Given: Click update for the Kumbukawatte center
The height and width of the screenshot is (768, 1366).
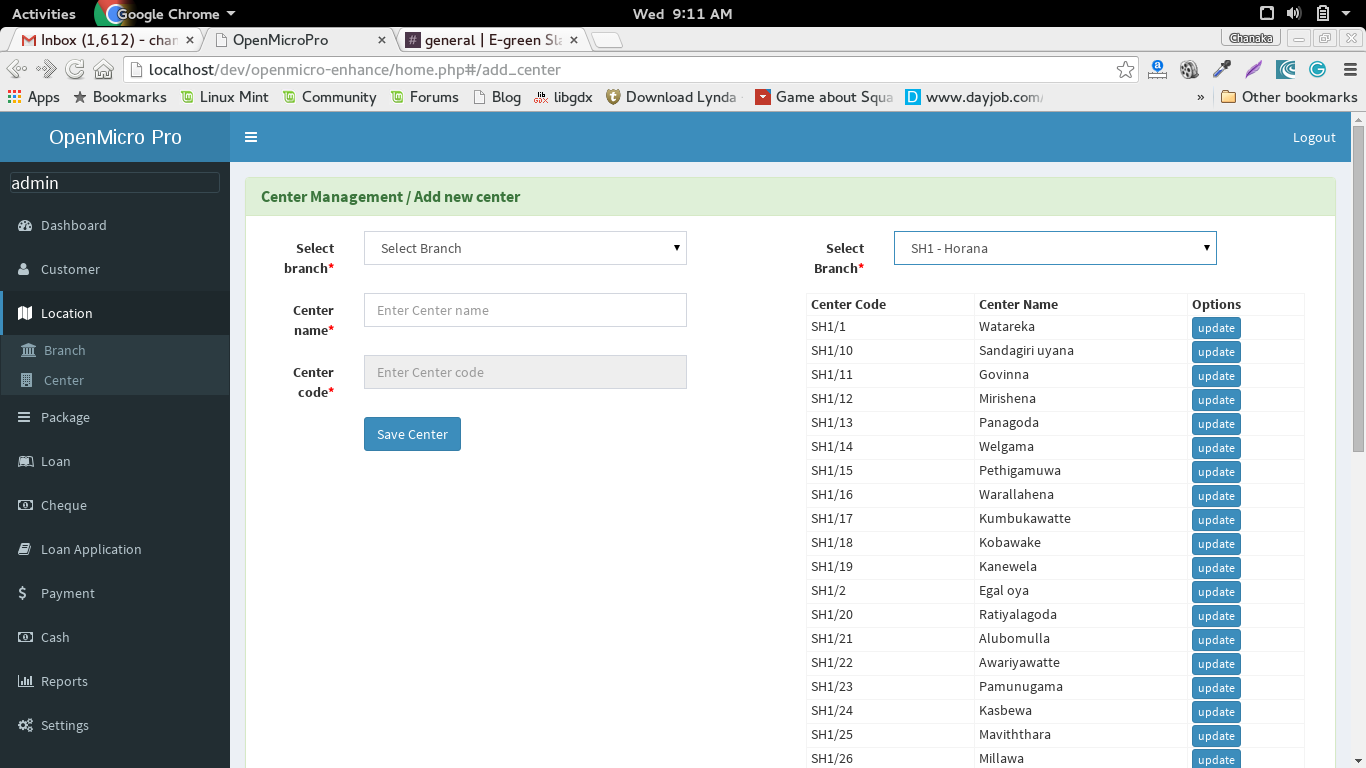Looking at the screenshot, I should point(1216,520).
